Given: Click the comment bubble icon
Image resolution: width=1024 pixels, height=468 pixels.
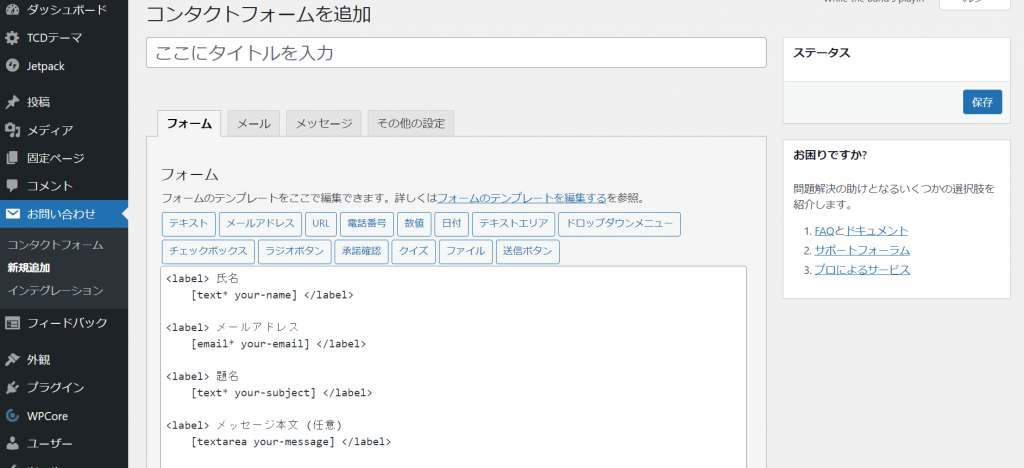Looking at the screenshot, I should (x=12, y=186).
